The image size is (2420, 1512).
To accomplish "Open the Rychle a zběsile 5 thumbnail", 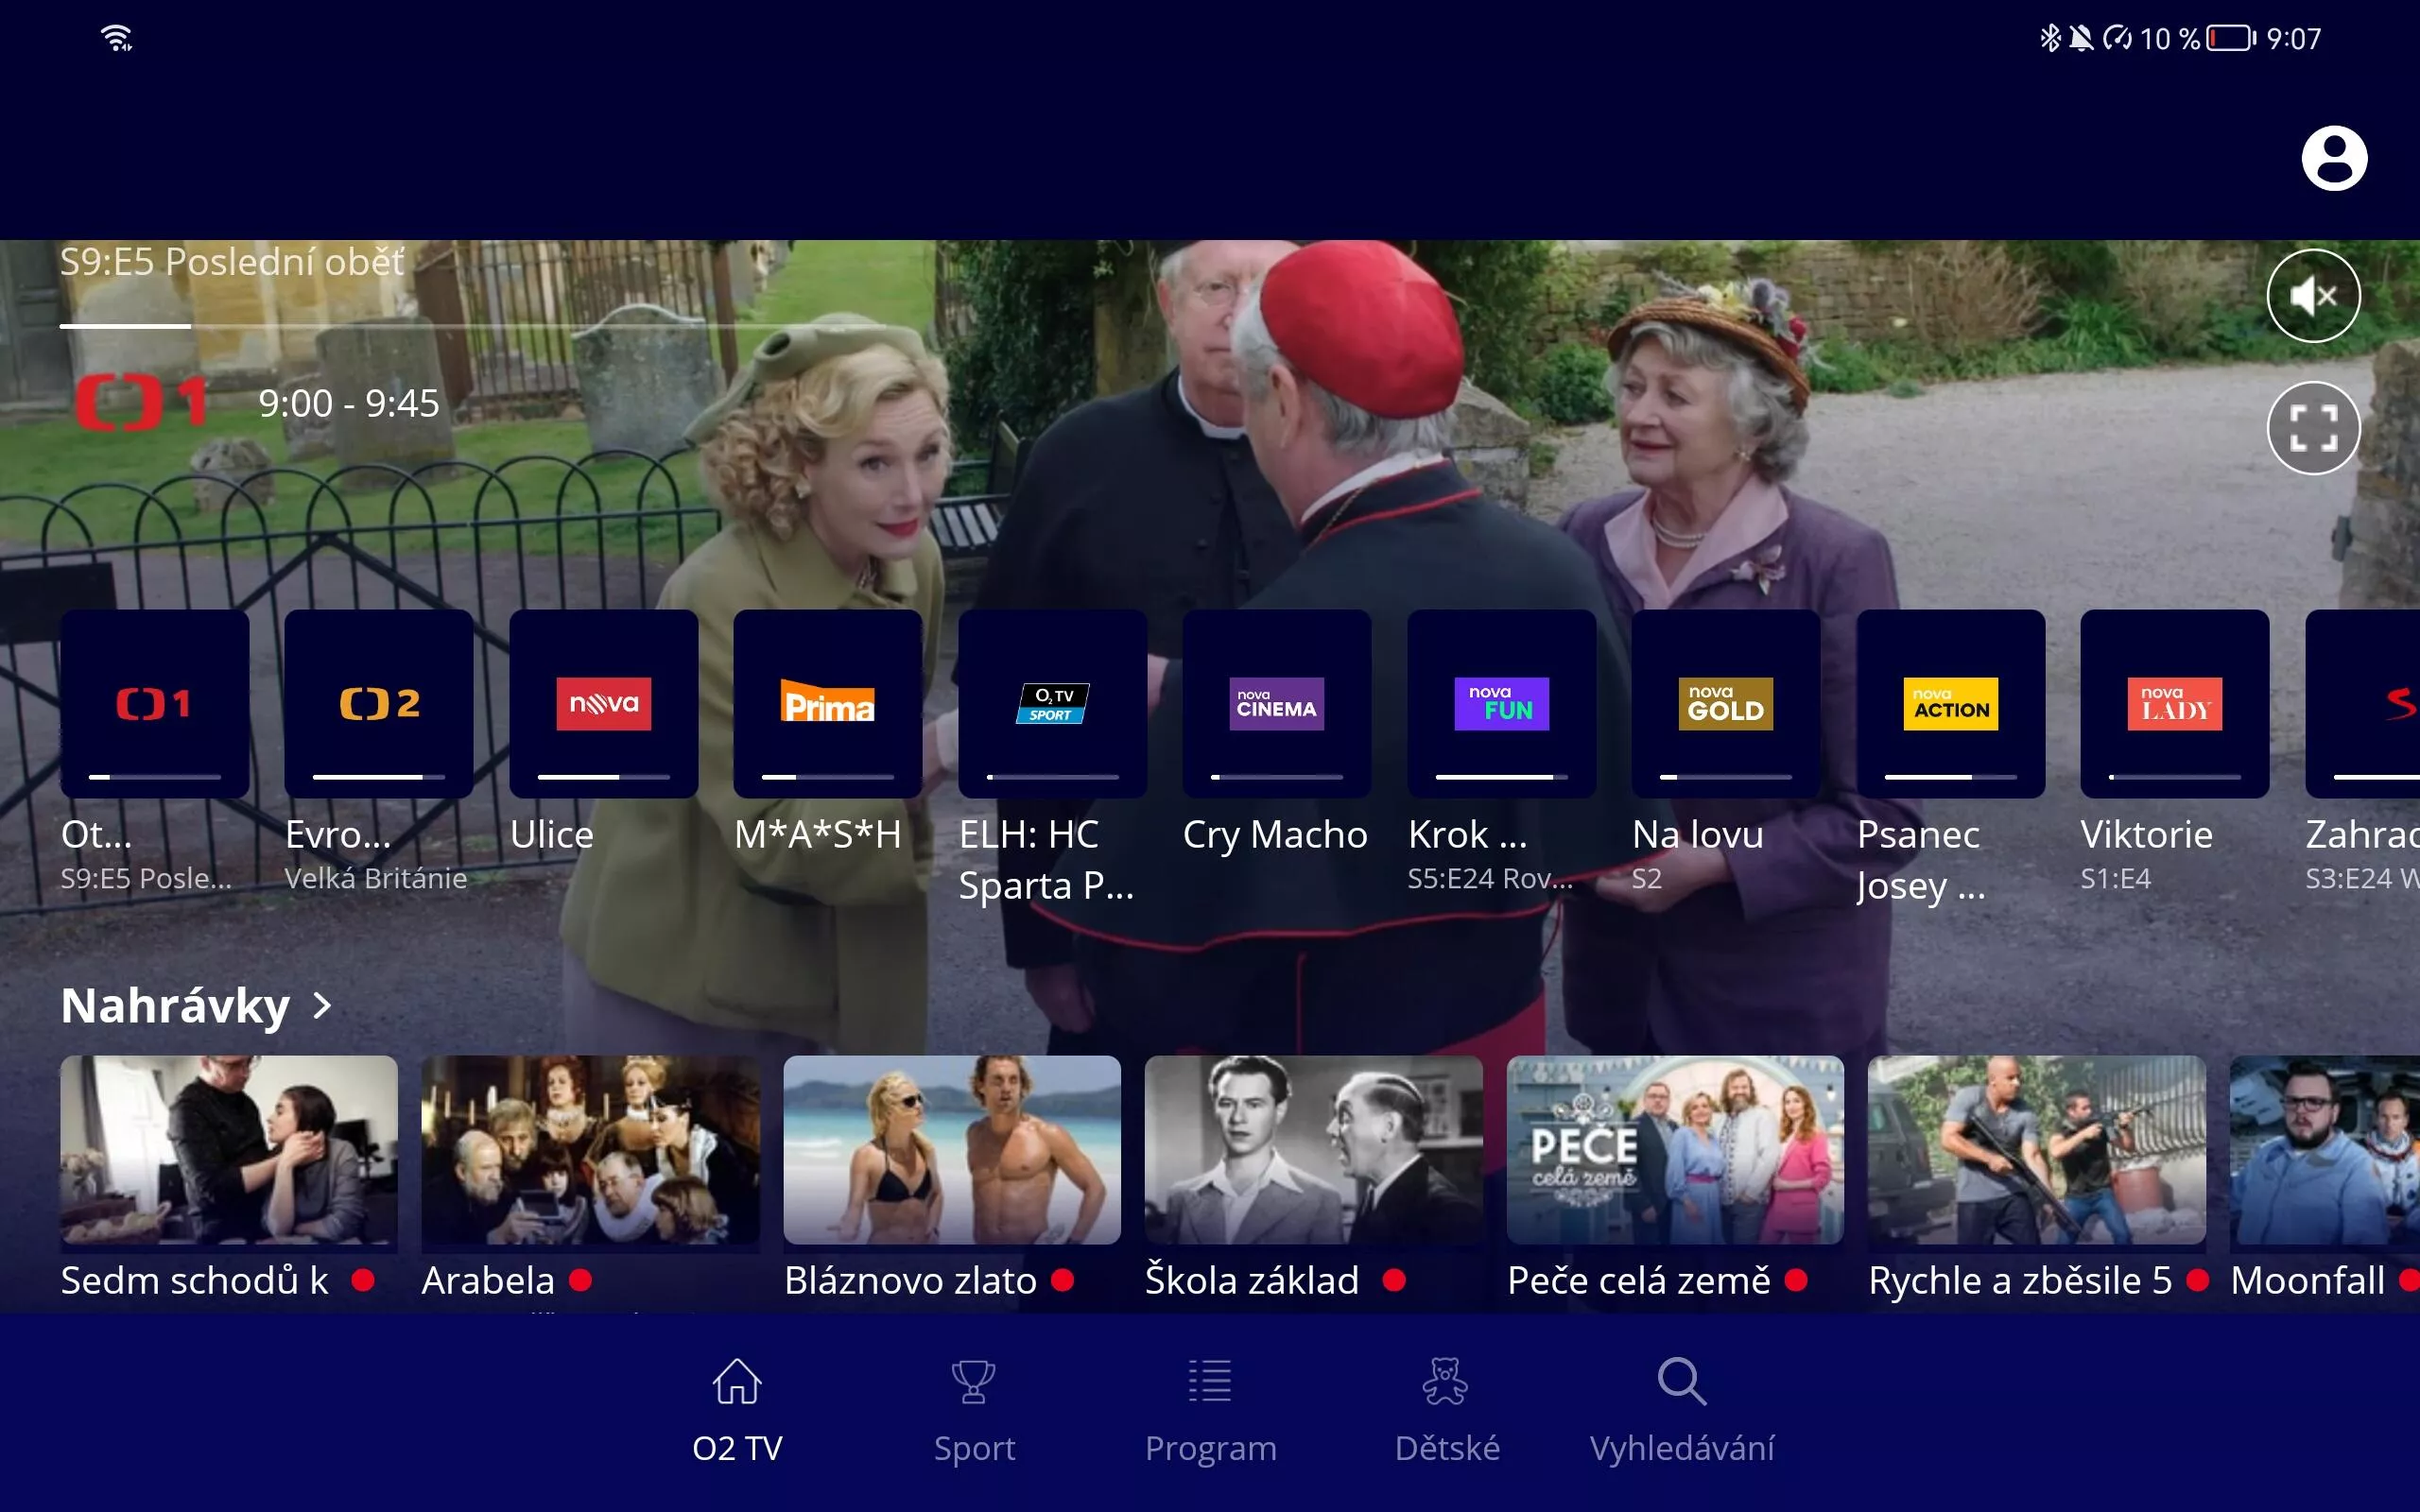I will [2037, 1150].
